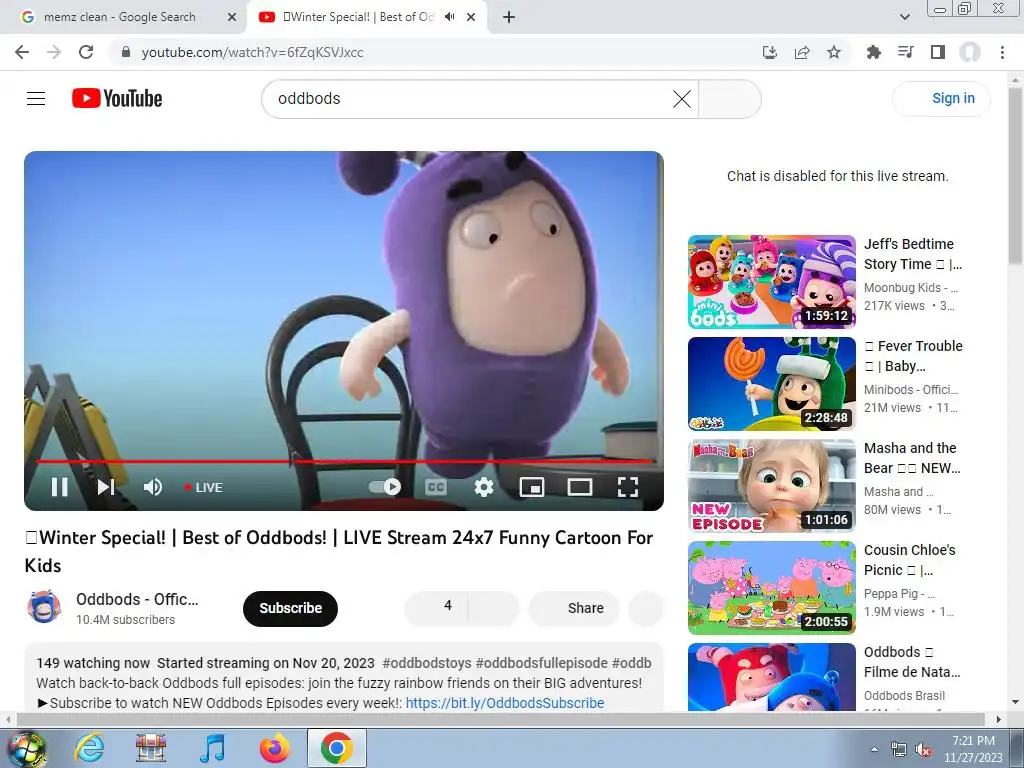Clear the oddbods search text with X
The height and width of the screenshot is (768, 1024).
point(682,99)
